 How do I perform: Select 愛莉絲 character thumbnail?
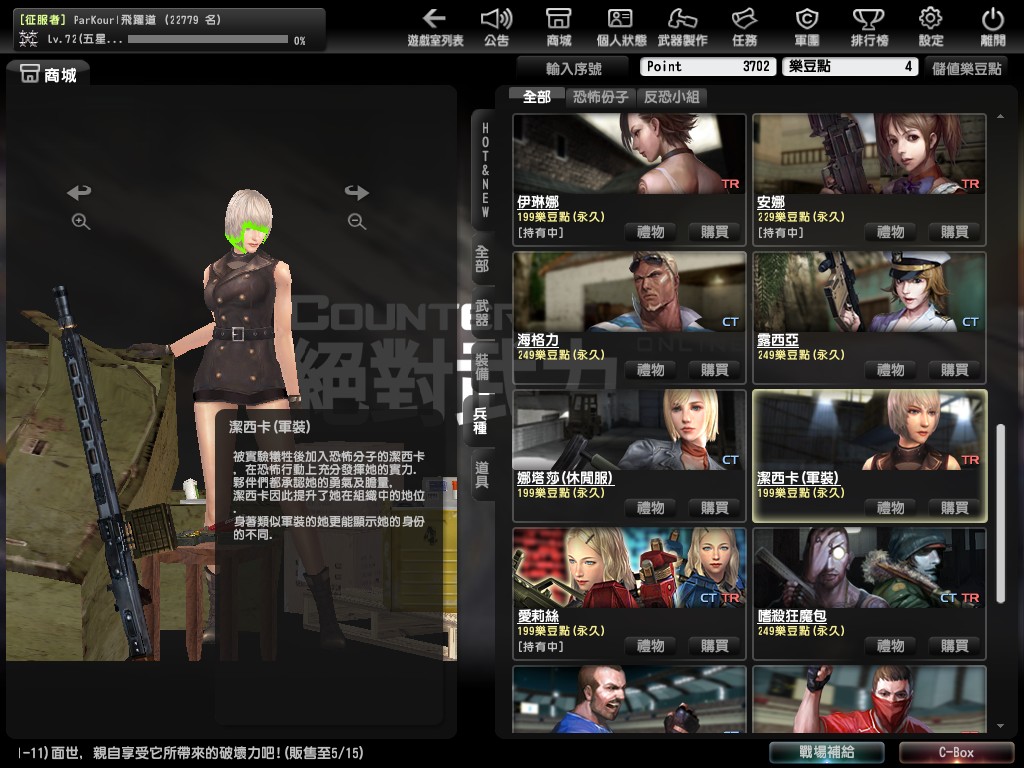point(630,568)
